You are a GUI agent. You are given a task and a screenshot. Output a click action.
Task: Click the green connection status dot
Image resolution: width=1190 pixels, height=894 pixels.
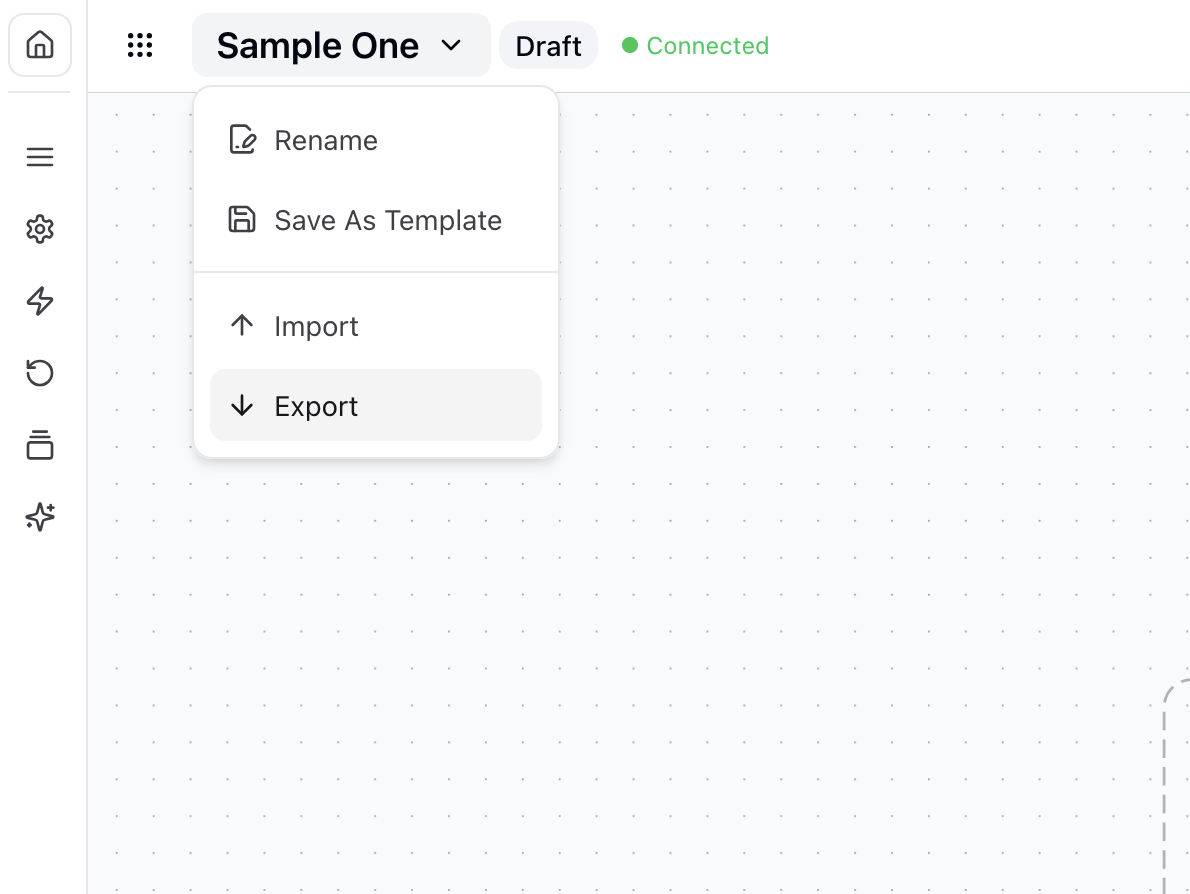click(630, 46)
